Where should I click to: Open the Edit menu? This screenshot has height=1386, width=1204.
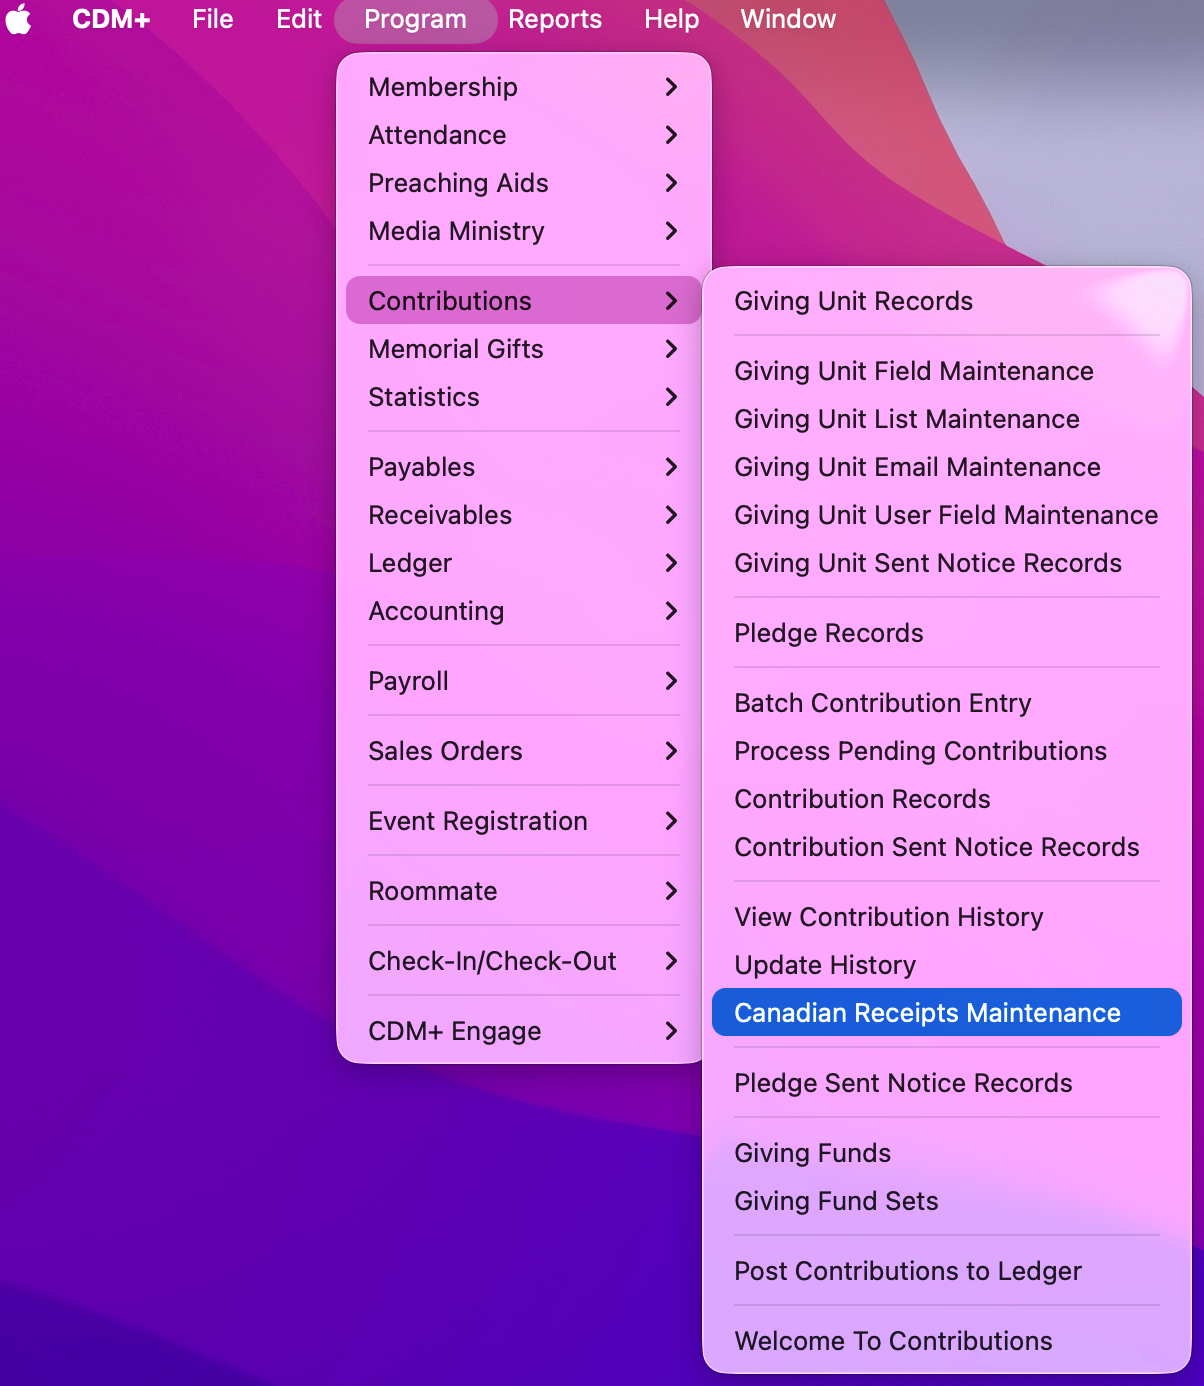click(299, 19)
